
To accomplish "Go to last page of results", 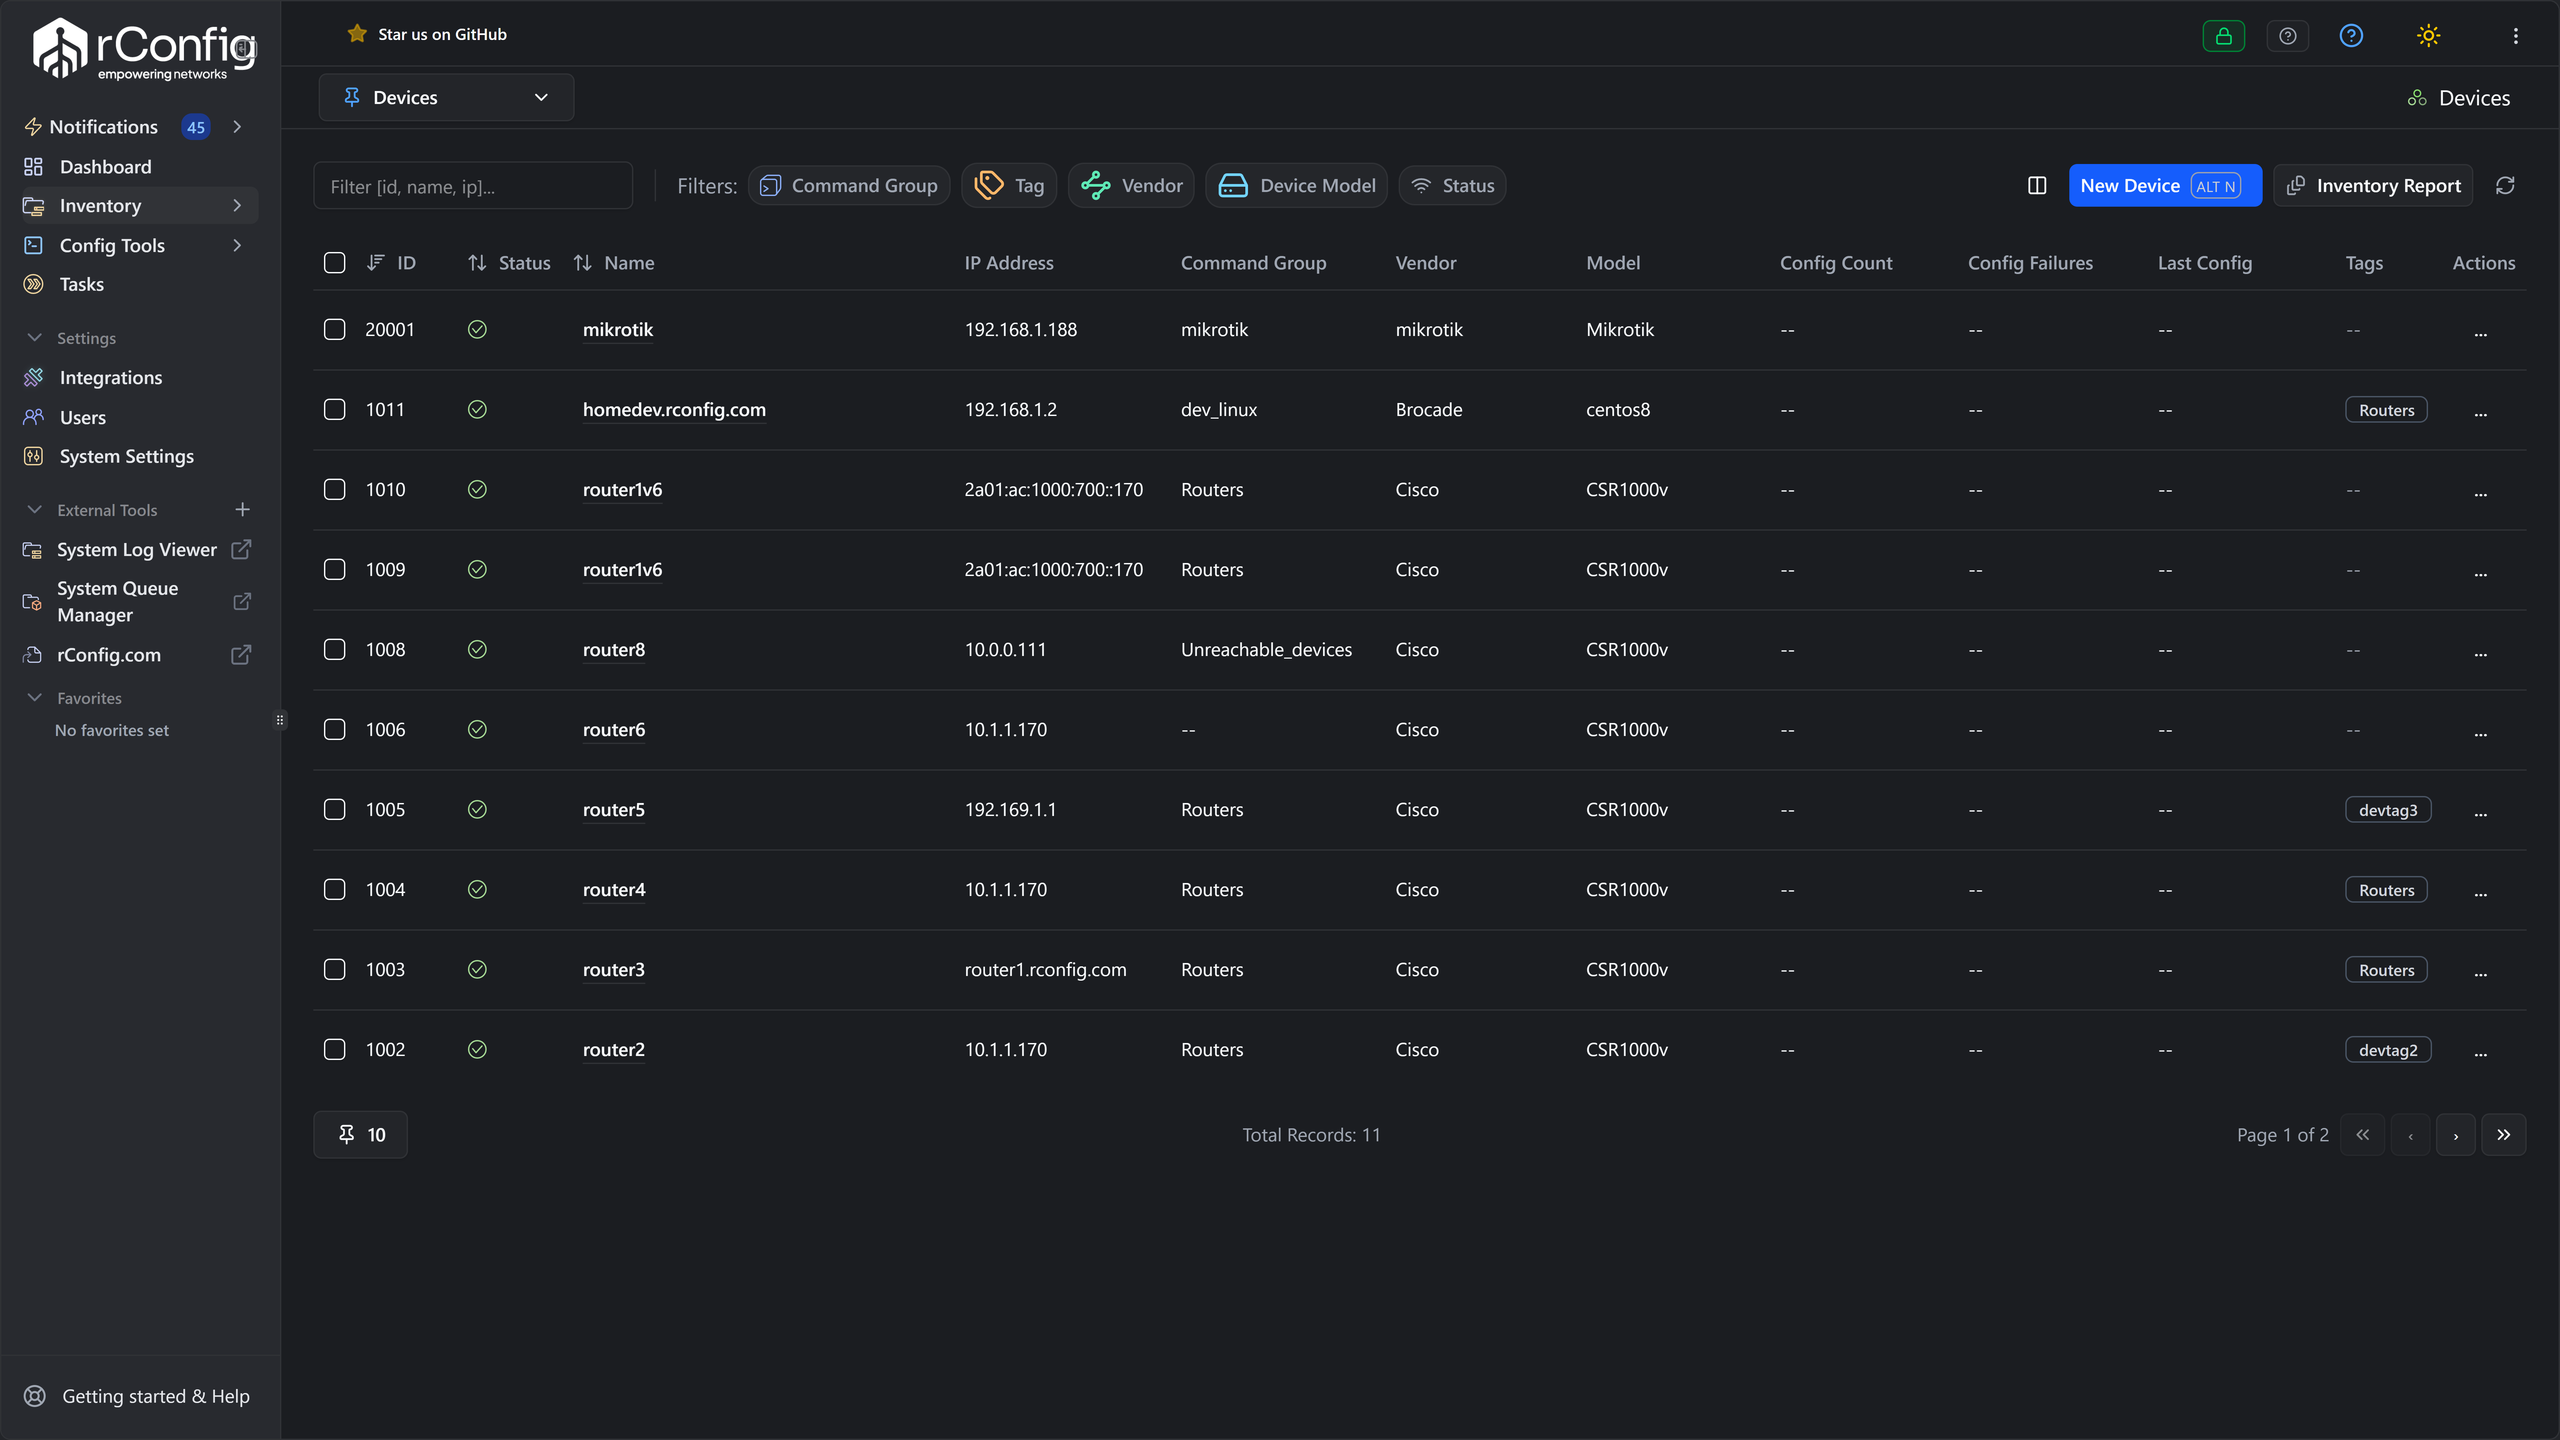I will 2503,1135.
